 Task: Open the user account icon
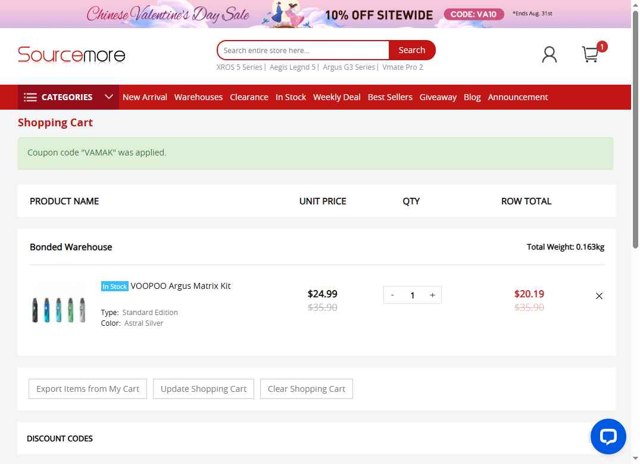coord(549,54)
